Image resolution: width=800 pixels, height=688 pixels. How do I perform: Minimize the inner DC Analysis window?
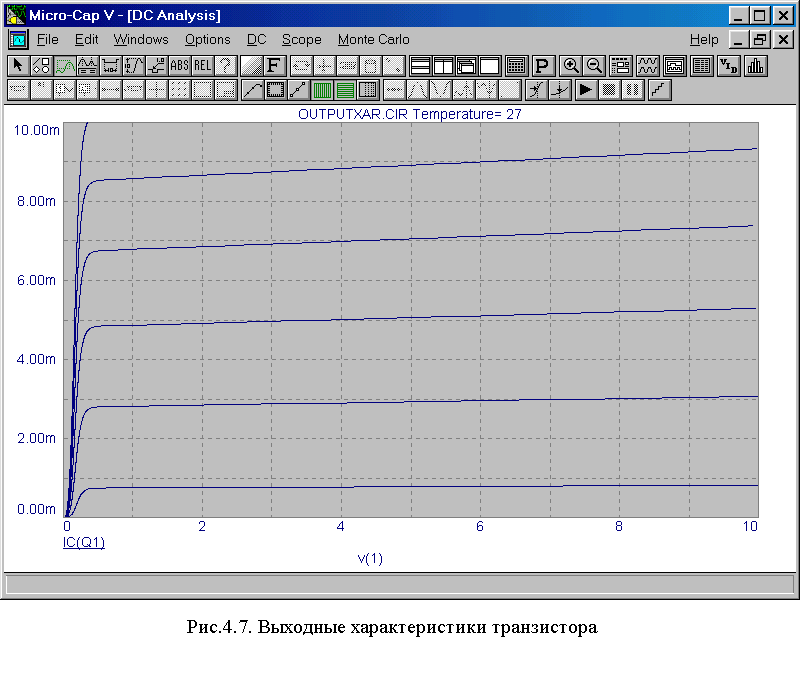coord(738,39)
